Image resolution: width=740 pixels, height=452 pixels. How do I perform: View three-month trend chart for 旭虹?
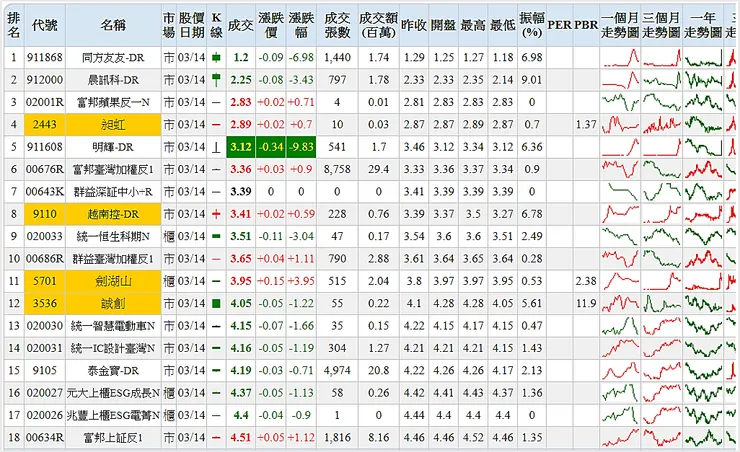[662, 125]
